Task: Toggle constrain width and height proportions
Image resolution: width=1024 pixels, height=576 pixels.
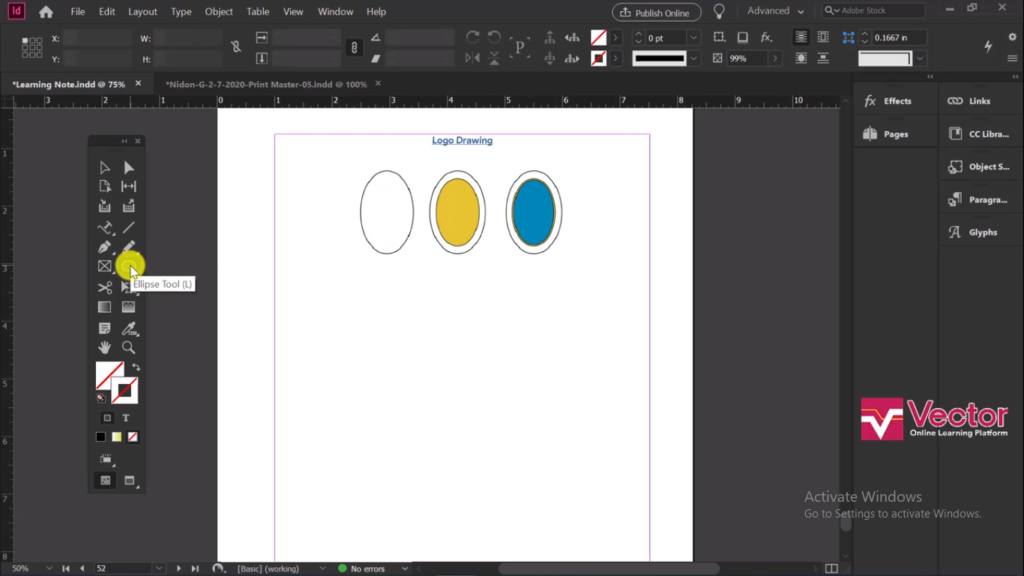Action: 236,47
